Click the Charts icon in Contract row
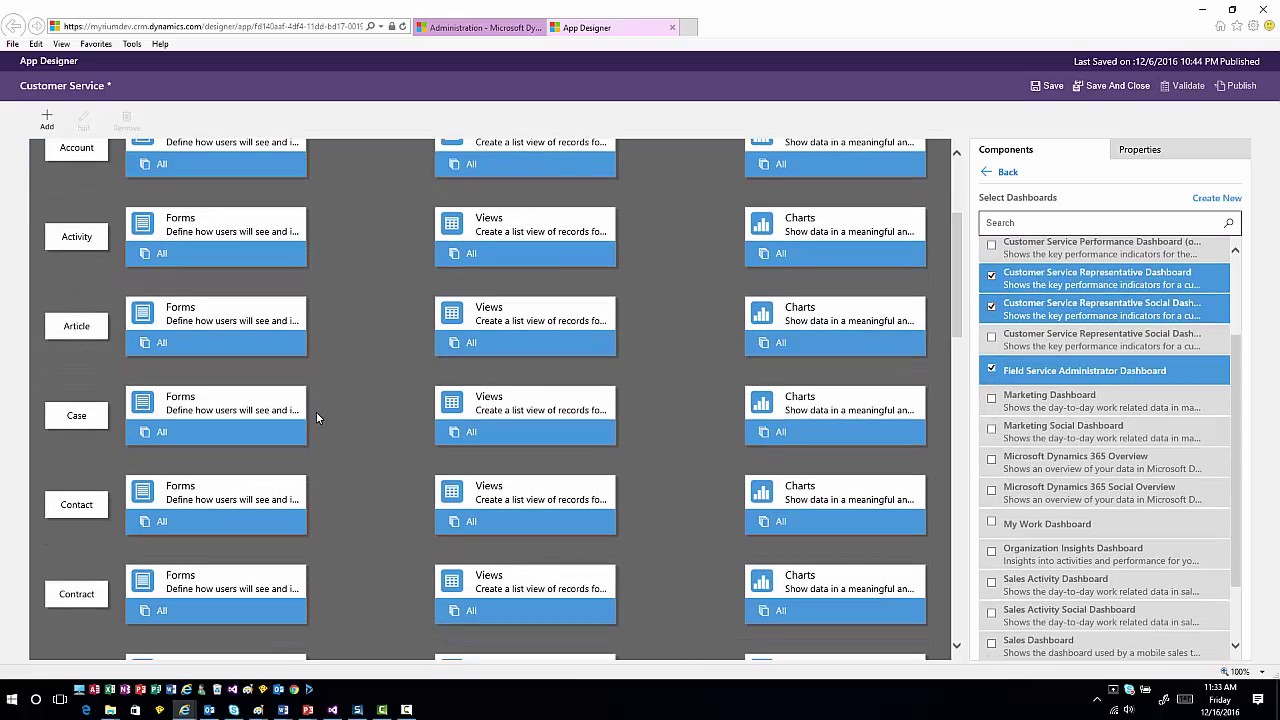 762,582
